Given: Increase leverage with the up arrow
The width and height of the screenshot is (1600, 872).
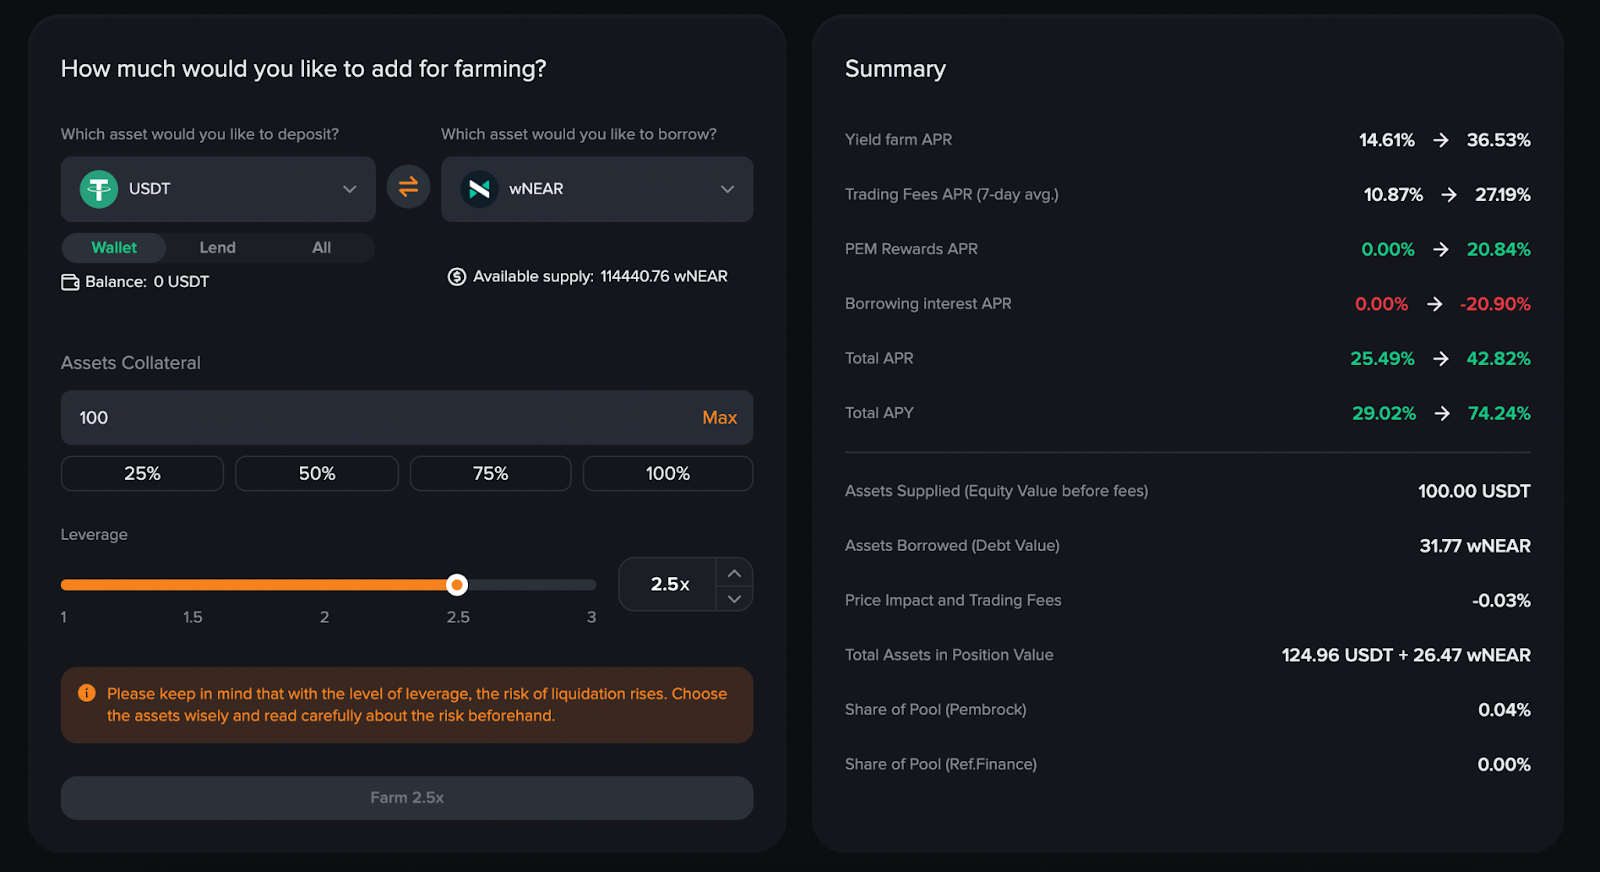Looking at the screenshot, I should coord(734,573).
